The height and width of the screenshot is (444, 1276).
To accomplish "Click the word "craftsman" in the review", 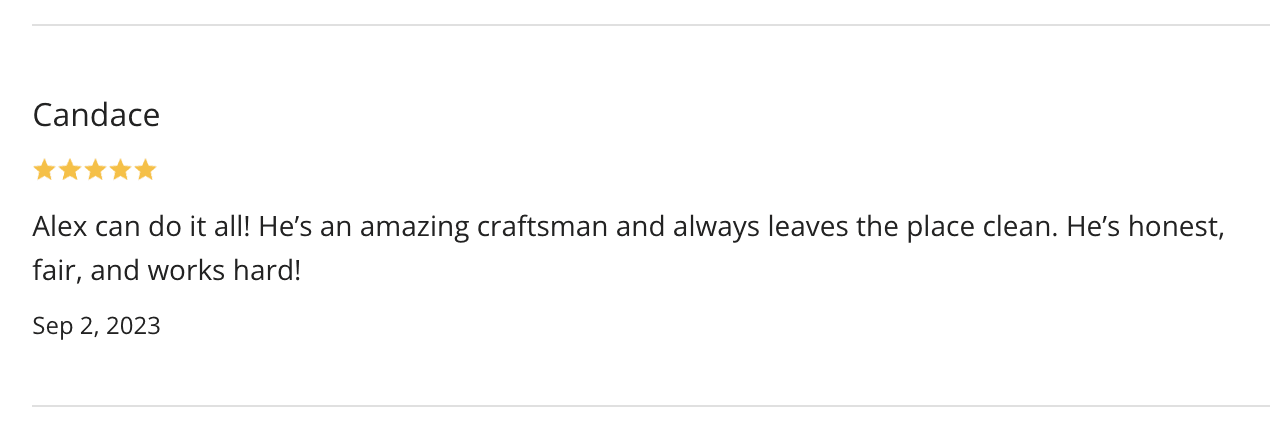I will tap(542, 226).
